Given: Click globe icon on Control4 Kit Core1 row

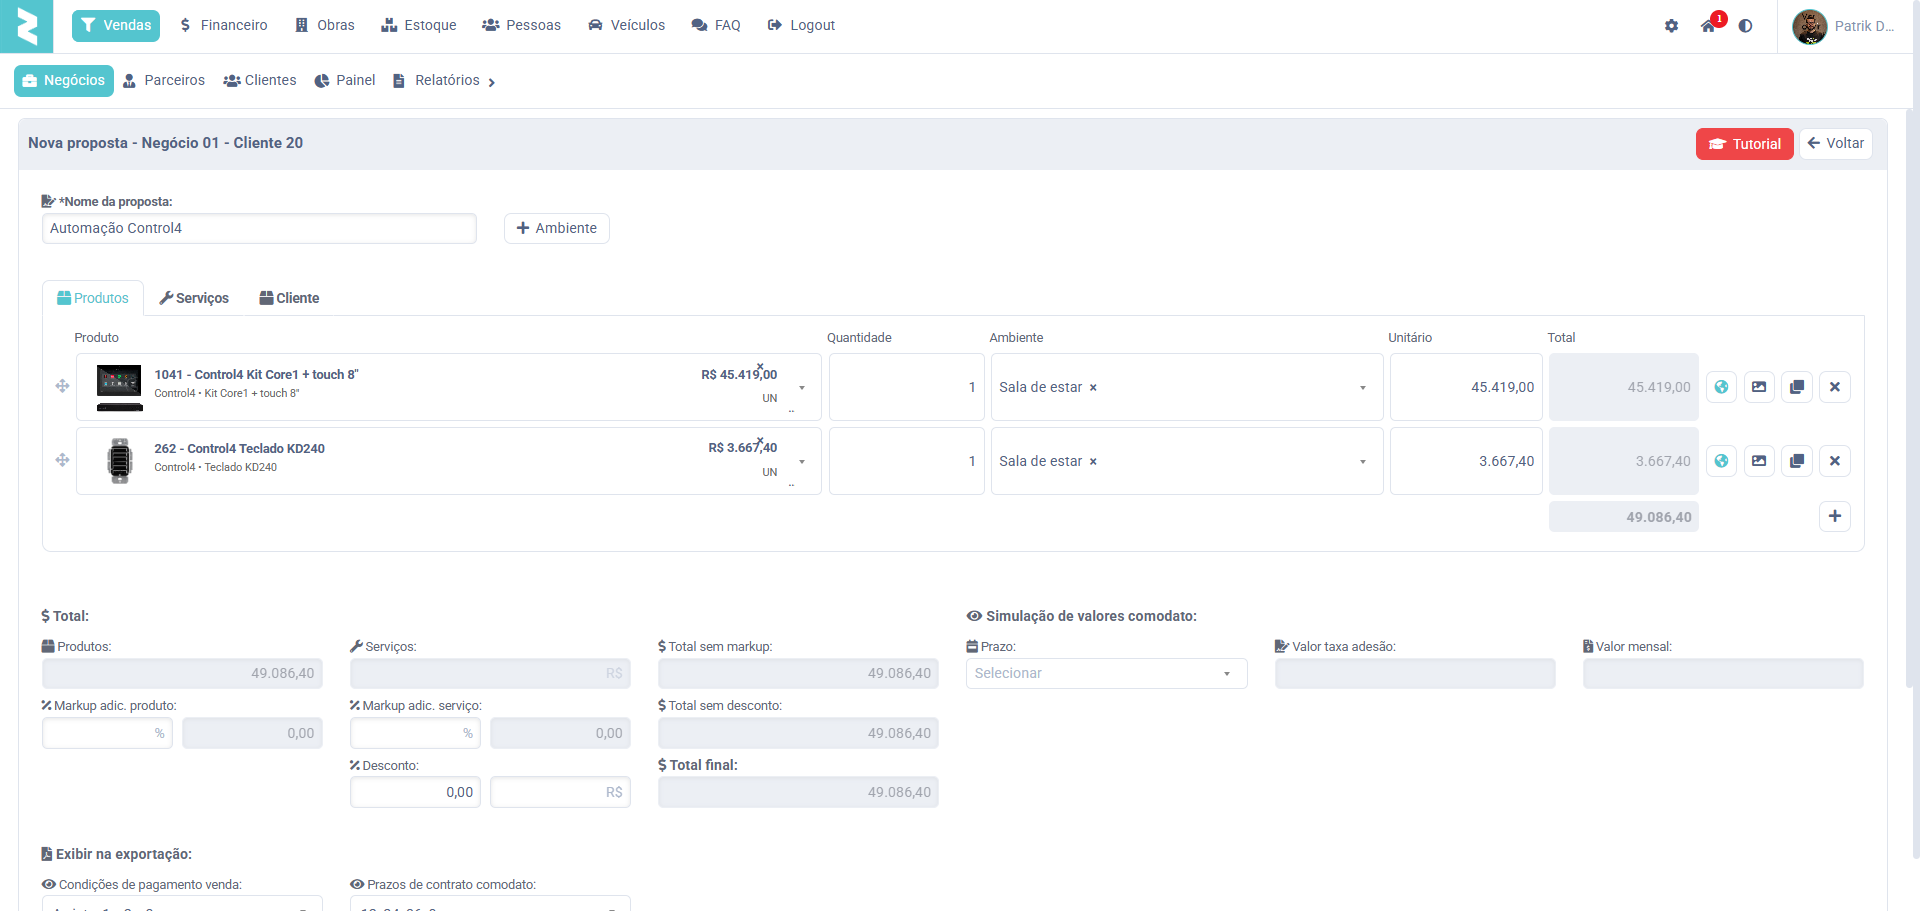Looking at the screenshot, I should click(1721, 387).
